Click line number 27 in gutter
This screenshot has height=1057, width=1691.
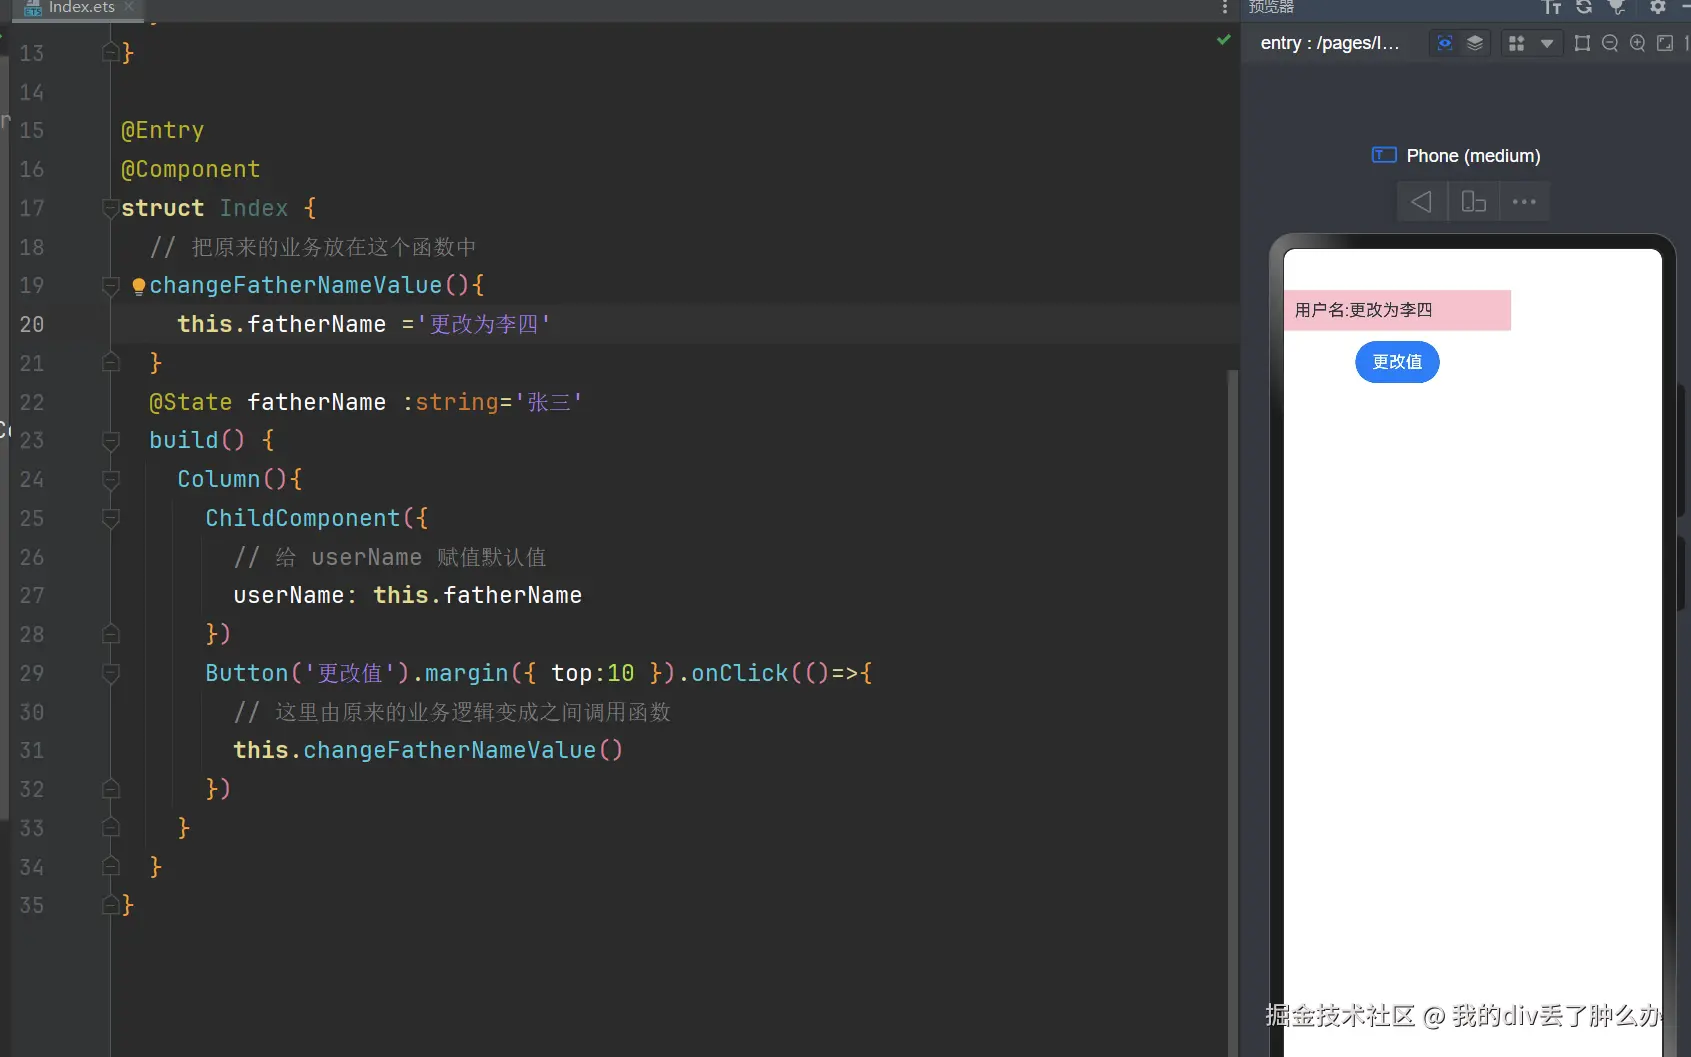pyautogui.click(x=32, y=596)
